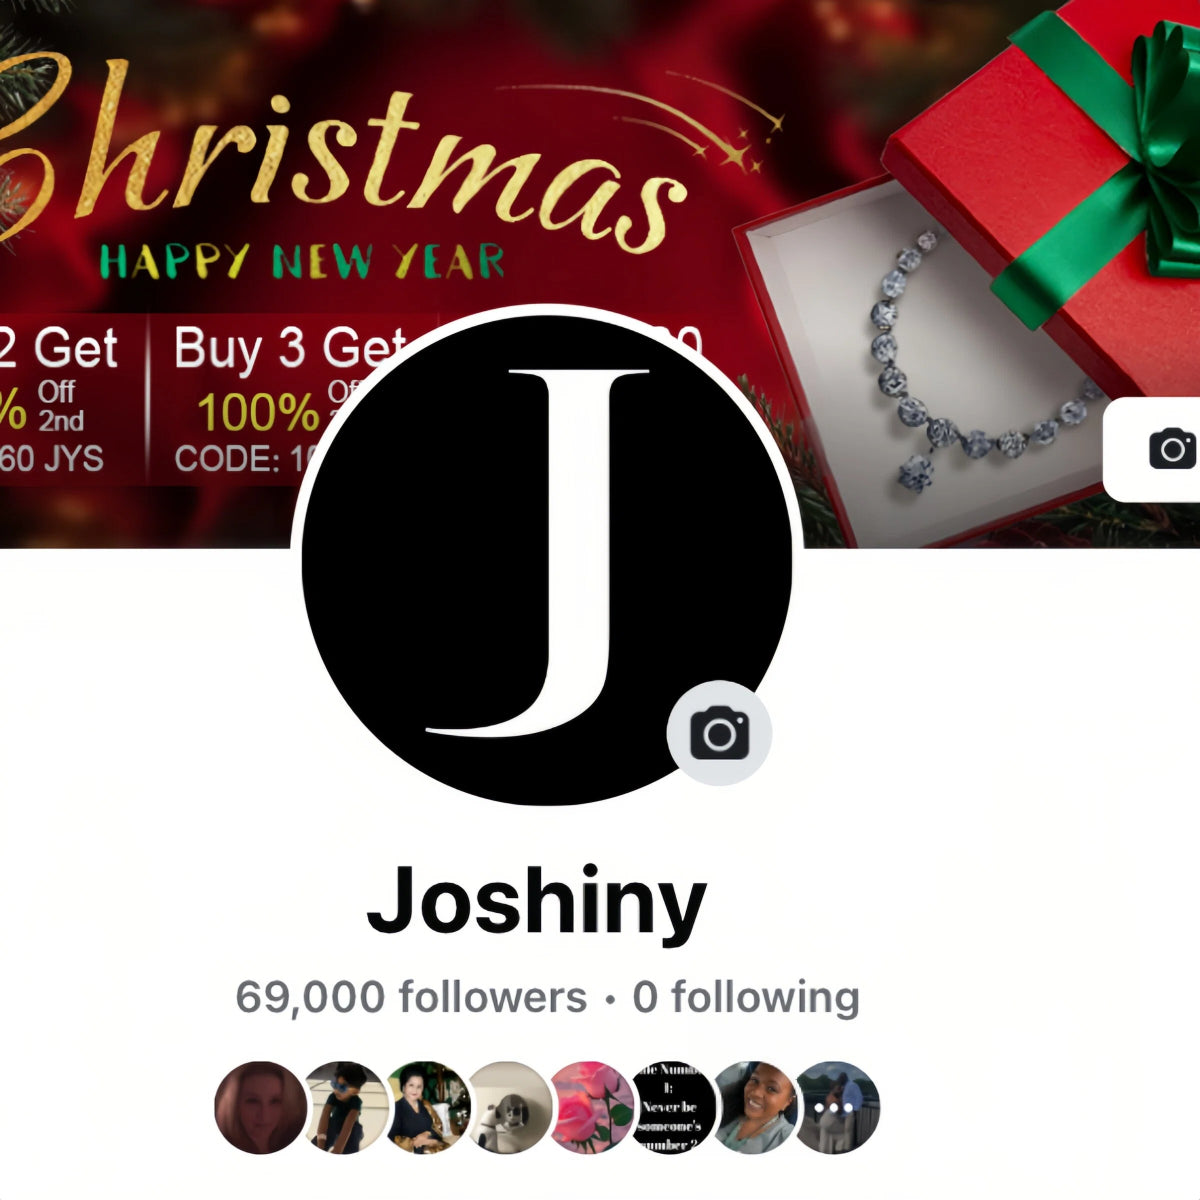Open the first follower avatar with woman's face

[260, 1108]
